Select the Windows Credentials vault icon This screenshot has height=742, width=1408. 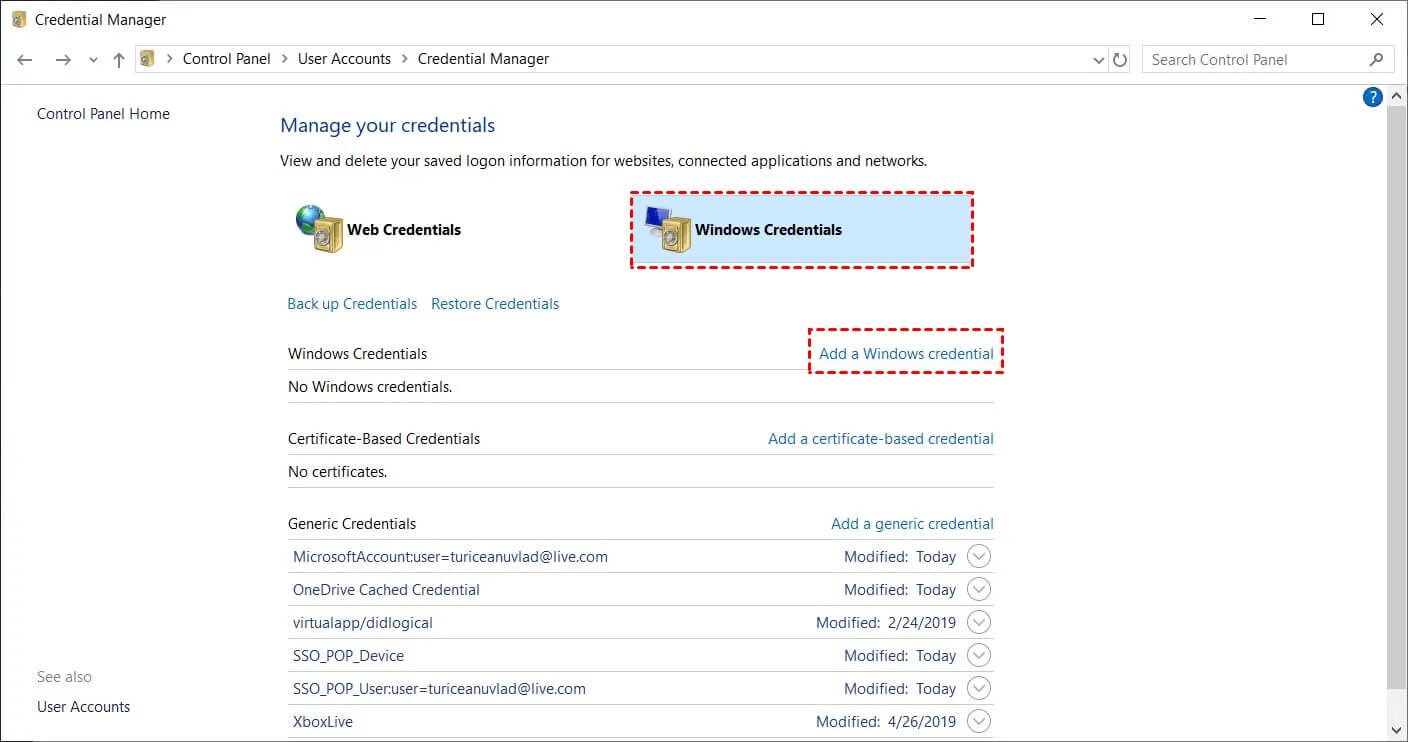668,229
